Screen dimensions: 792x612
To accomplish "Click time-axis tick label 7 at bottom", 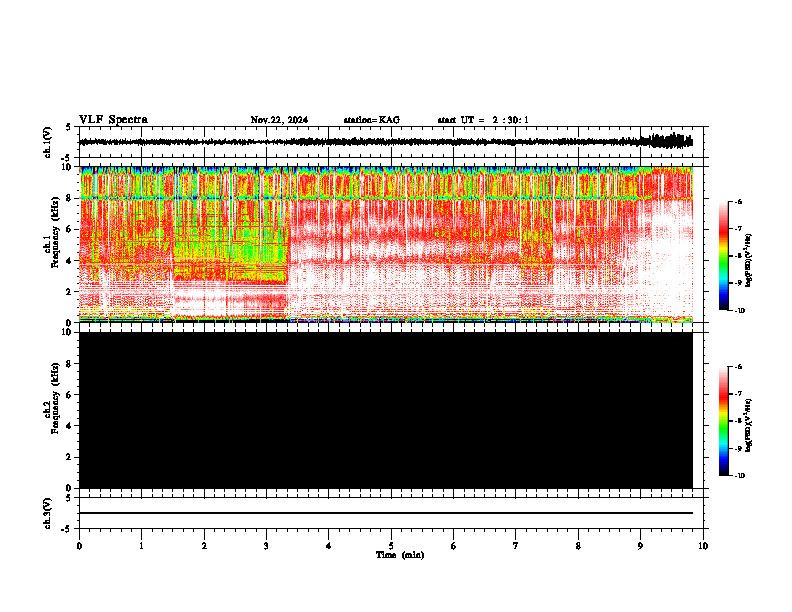I will coord(516,546).
